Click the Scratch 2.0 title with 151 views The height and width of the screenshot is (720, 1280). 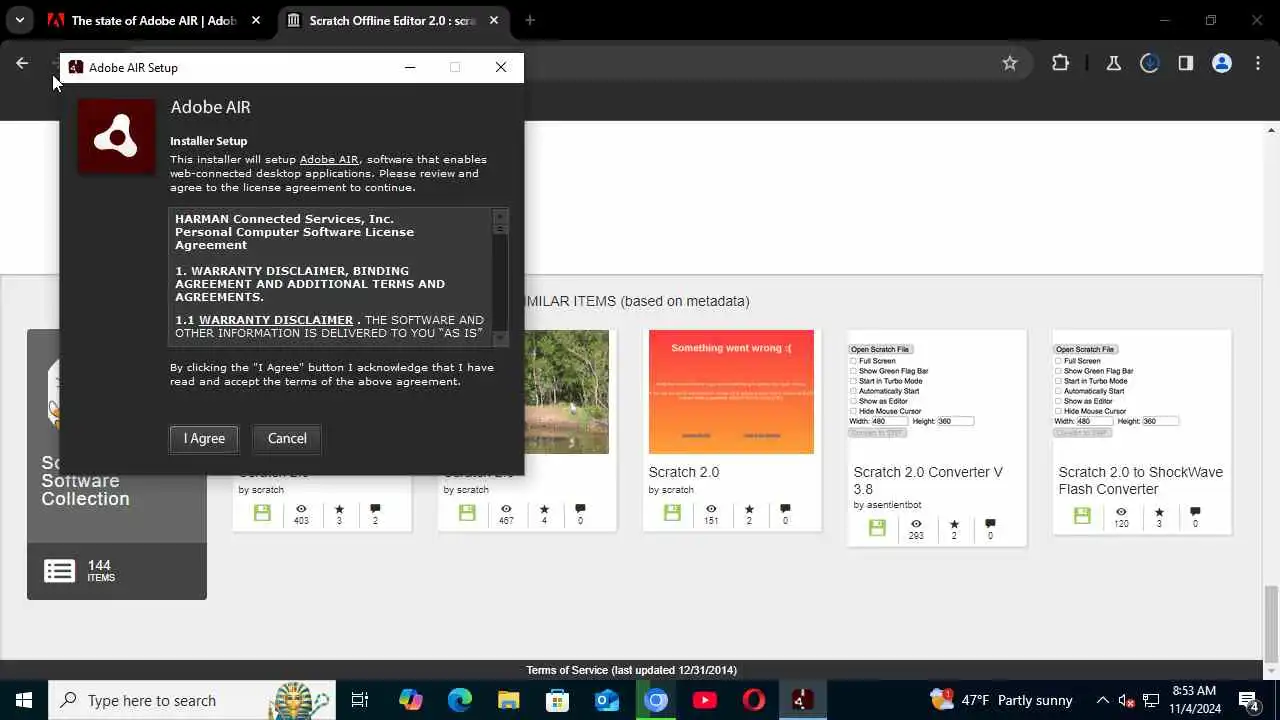coord(684,472)
